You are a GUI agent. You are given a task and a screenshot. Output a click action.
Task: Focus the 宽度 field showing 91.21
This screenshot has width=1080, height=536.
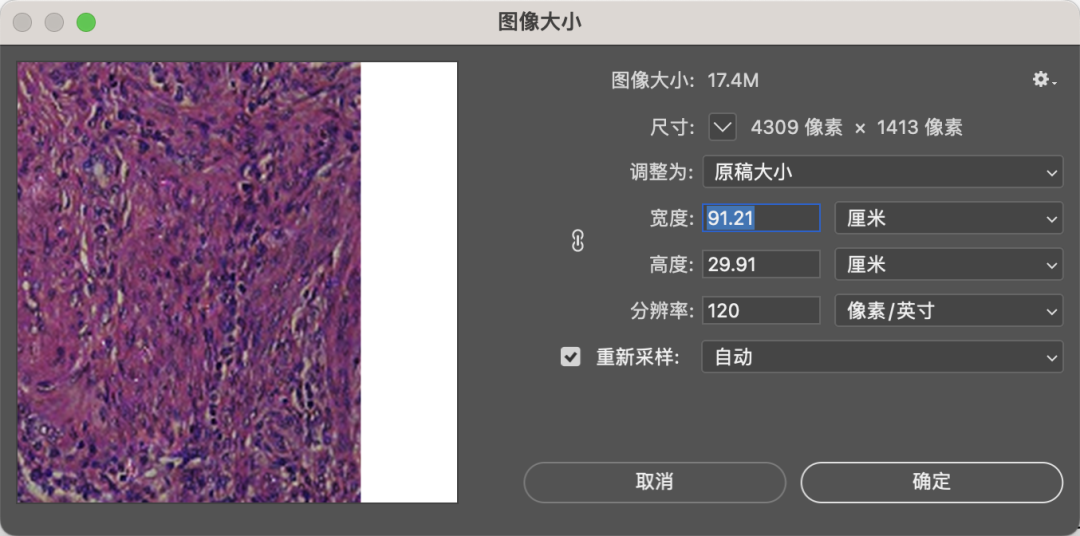[761, 218]
